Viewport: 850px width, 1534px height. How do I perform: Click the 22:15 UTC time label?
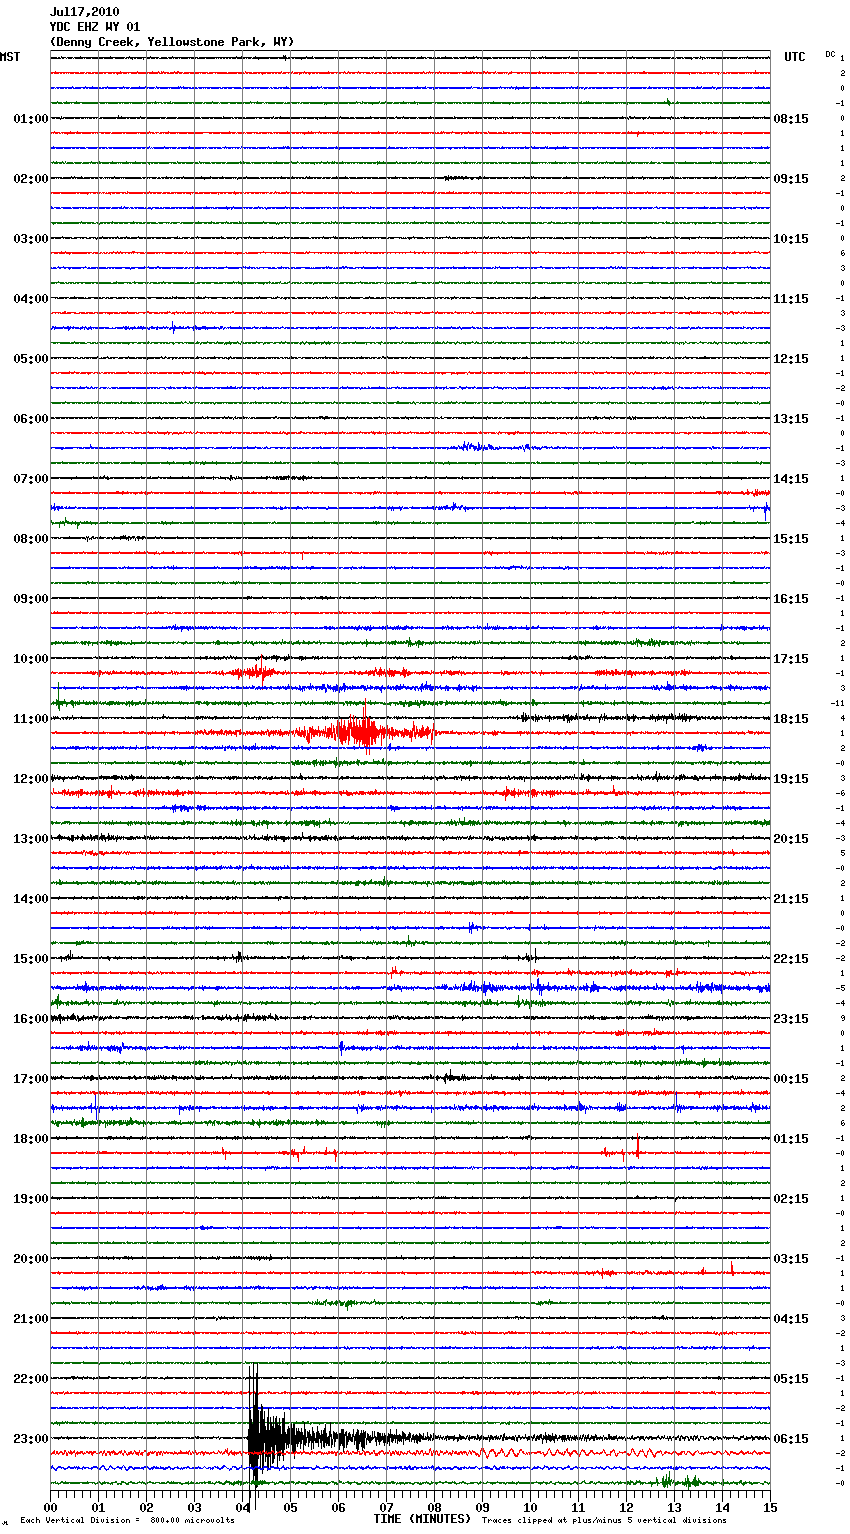click(x=791, y=959)
